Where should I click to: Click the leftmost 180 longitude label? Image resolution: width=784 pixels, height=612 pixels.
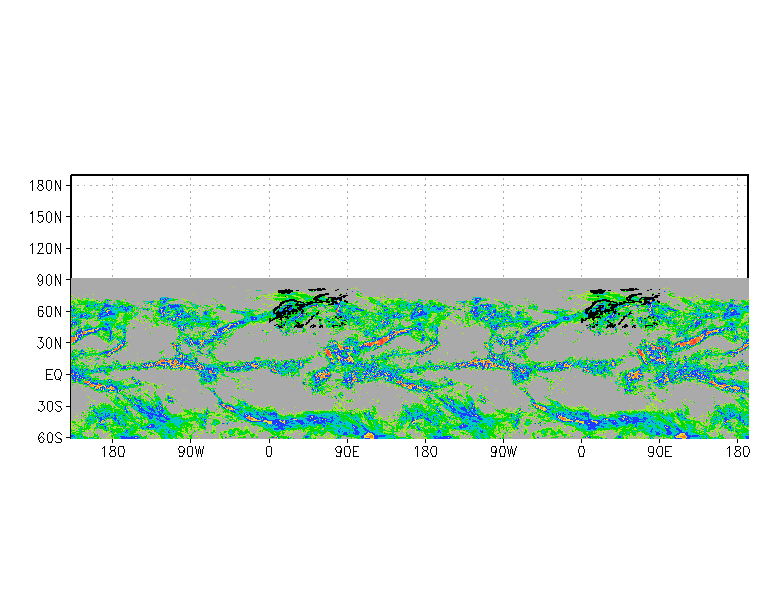112,453
